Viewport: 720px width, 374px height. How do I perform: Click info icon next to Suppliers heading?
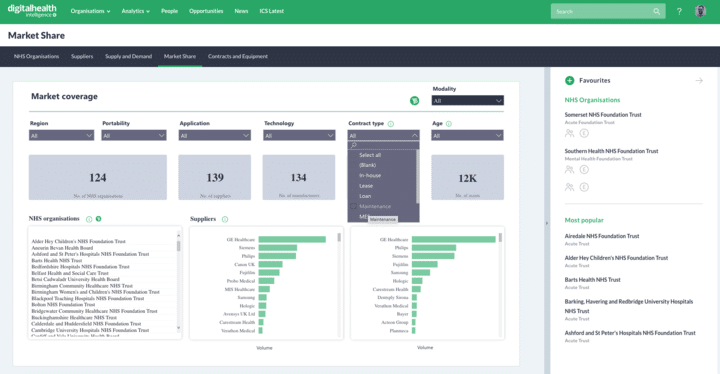225,219
